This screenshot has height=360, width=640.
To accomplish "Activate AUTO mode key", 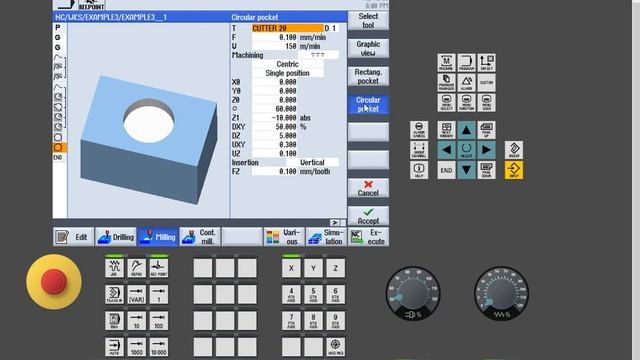I will (114, 347).
